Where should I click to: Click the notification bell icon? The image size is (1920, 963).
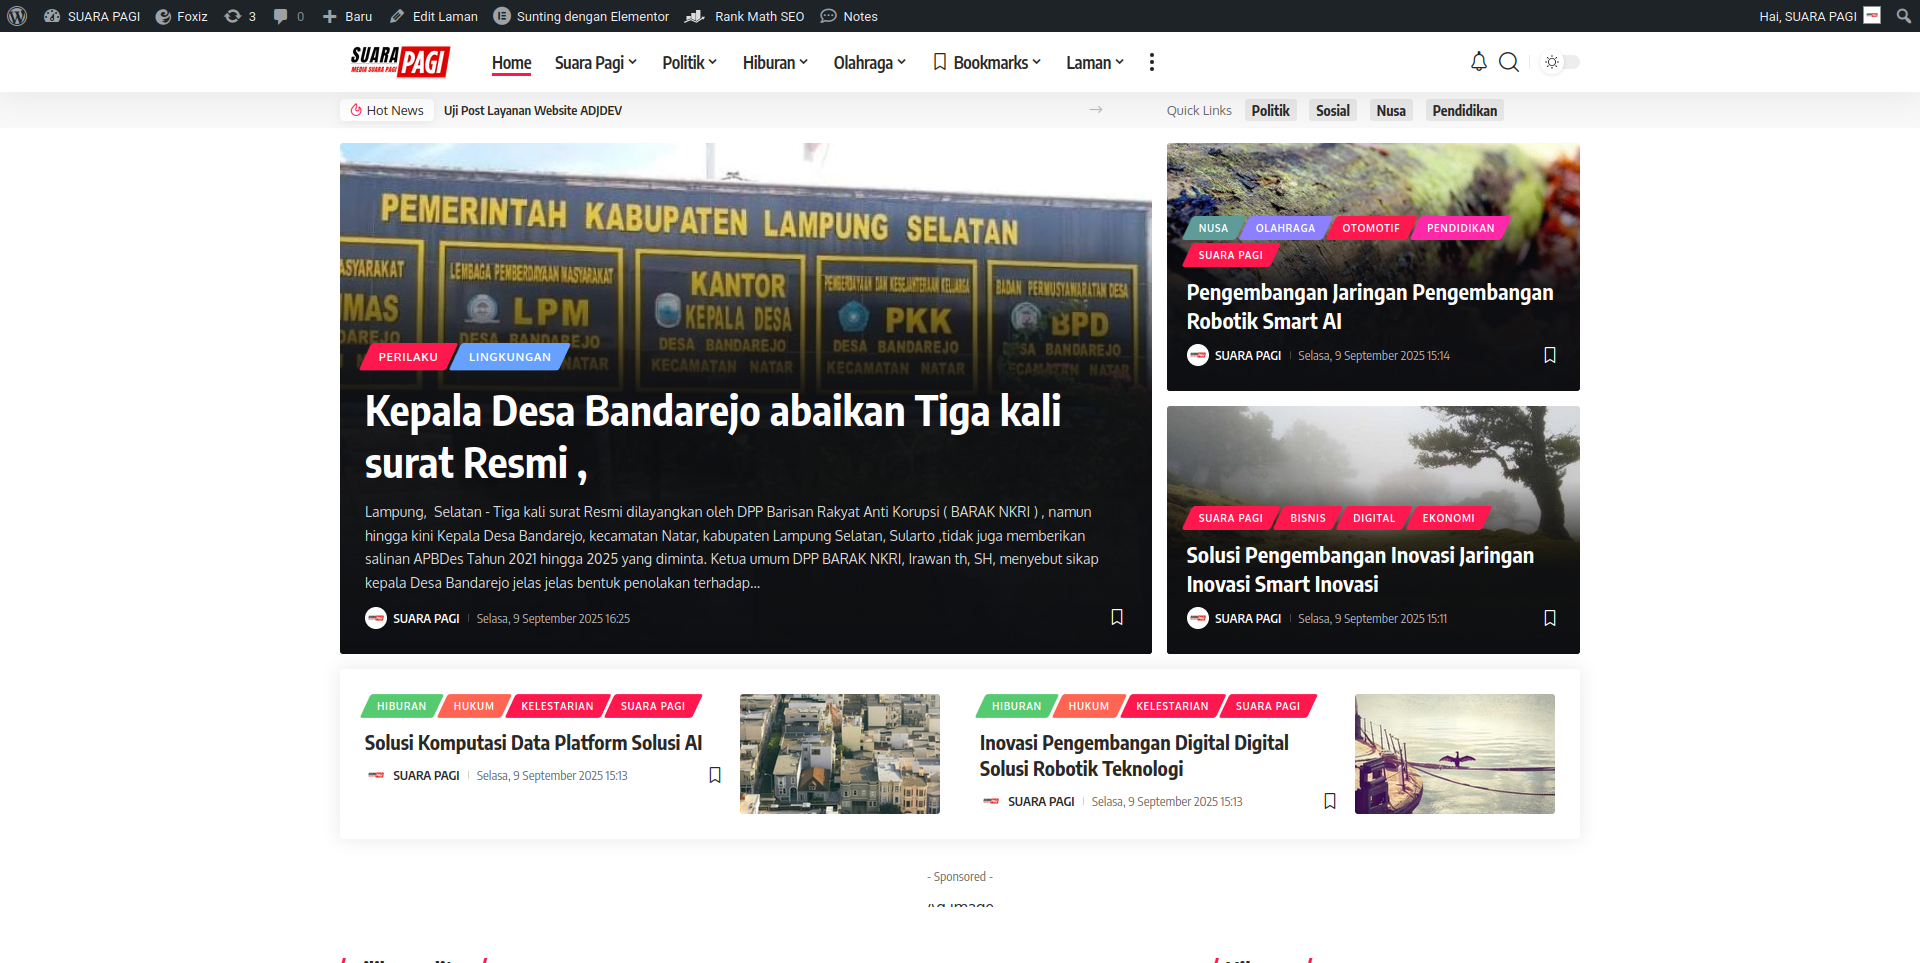1478,62
